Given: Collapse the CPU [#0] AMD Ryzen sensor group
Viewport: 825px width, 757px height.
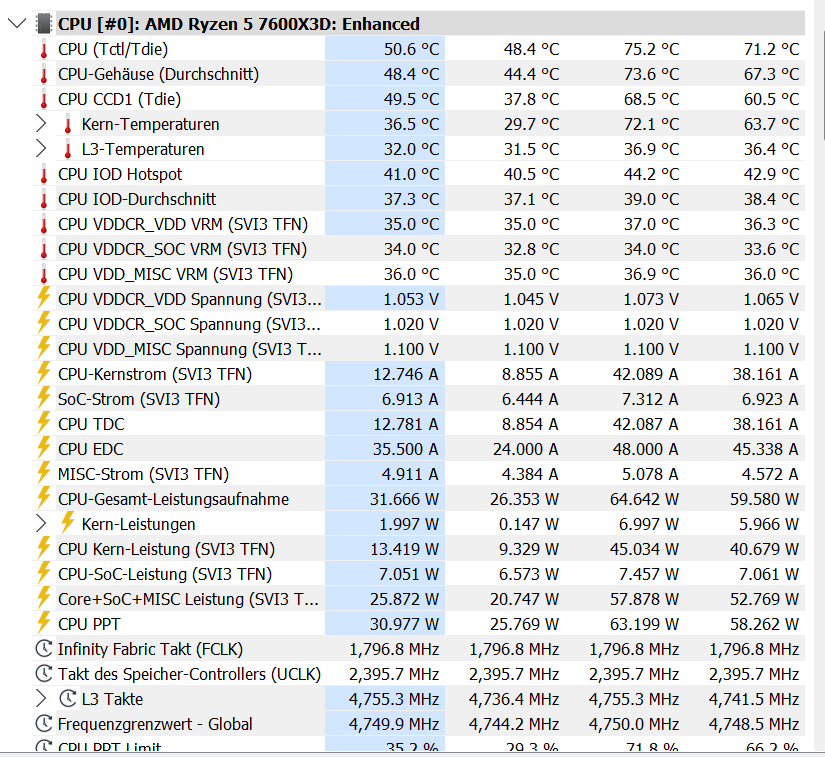Looking at the screenshot, I should click(17, 24).
